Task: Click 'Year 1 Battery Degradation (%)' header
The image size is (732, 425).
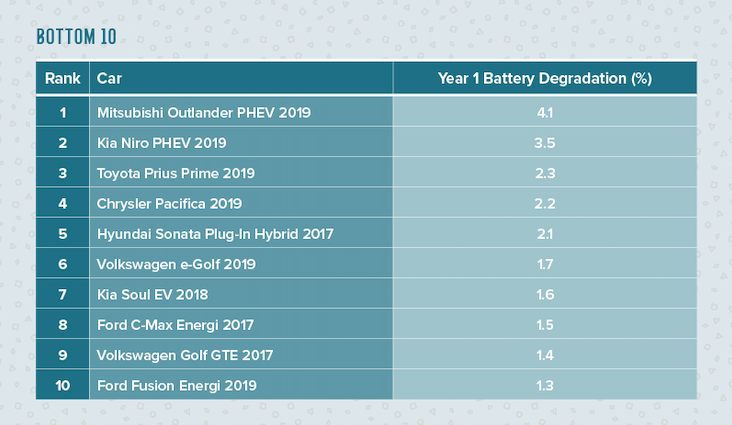Action: coord(545,78)
